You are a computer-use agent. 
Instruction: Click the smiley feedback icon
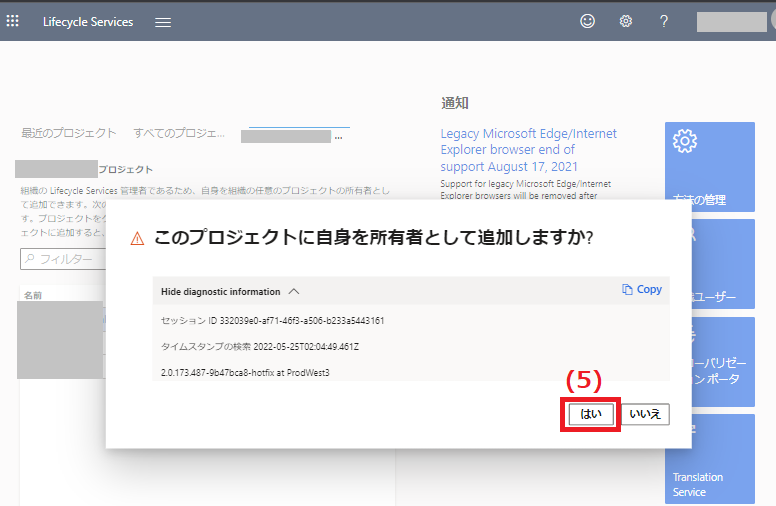click(x=587, y=21)
